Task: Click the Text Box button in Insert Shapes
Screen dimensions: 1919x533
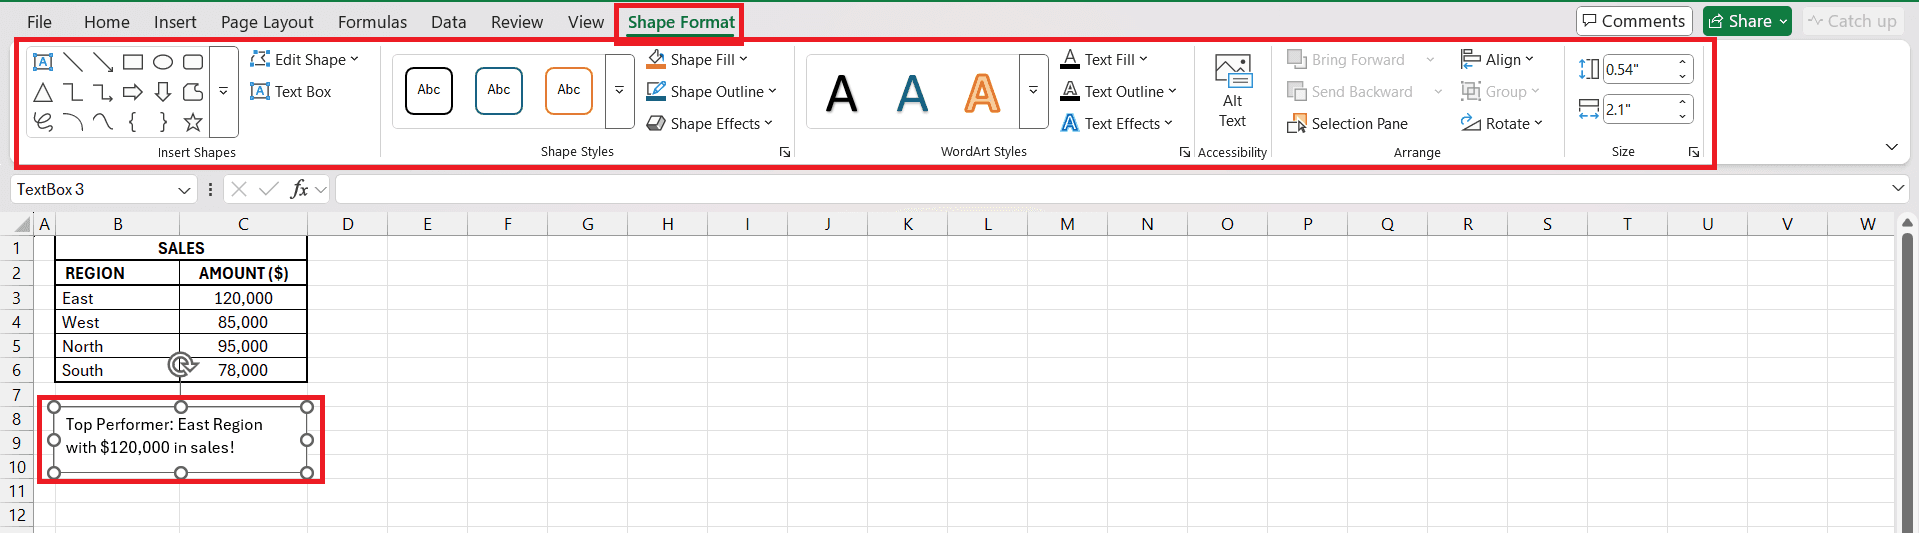Action: tap(291, 92)
